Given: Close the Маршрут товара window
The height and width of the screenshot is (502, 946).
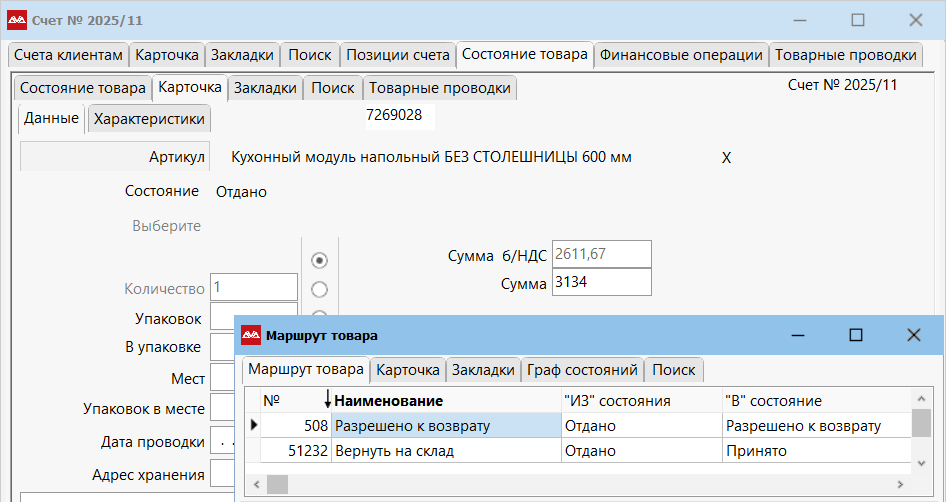Looking at the screenshot, I should pos(913,335).
